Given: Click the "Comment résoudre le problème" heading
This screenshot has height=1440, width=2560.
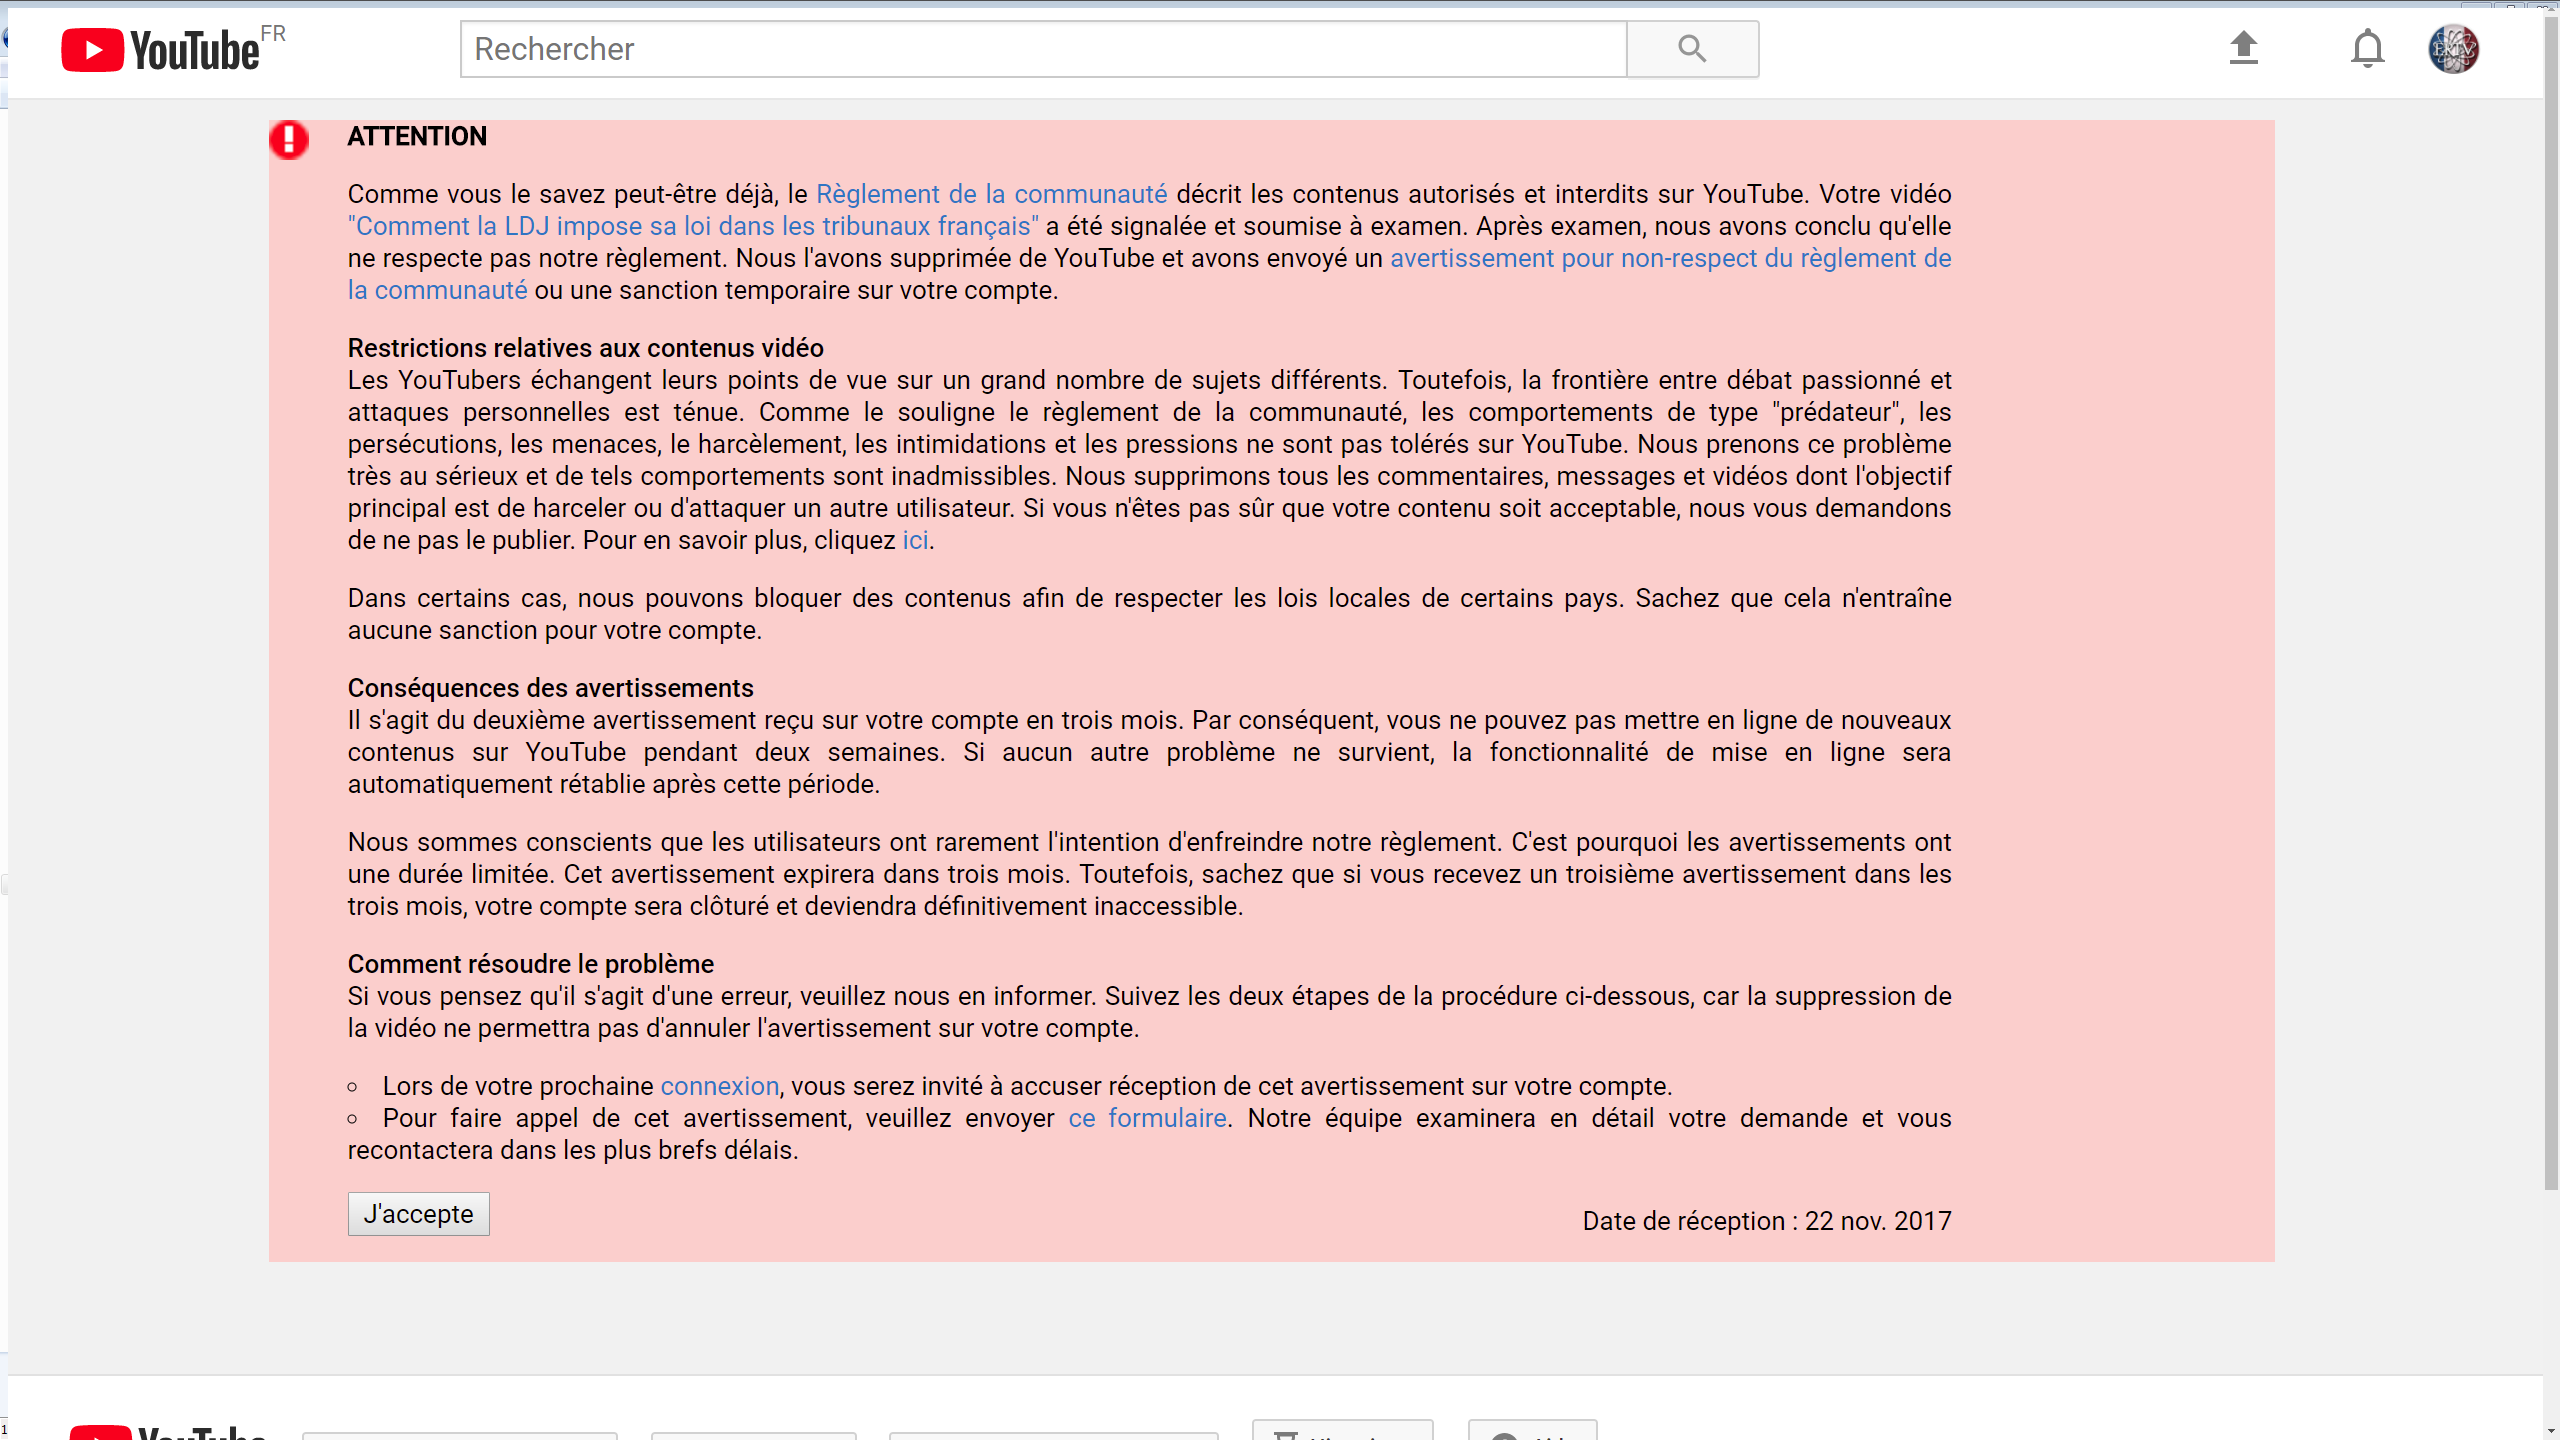Looking at the screenshot, I should click(530, 964).
